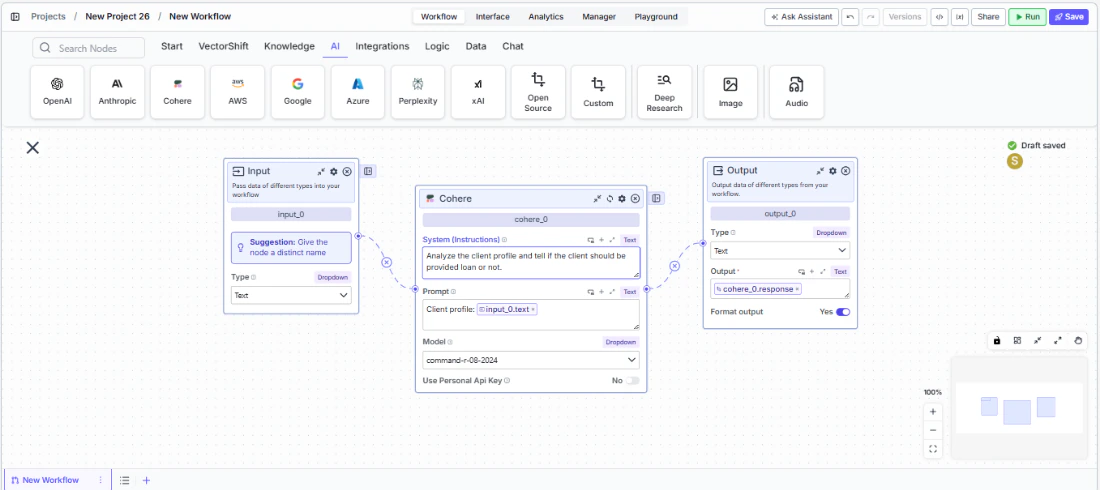Zoom out of the canvas
Viewport: 1100px width, 490px height.
click(x=933, y=430)
